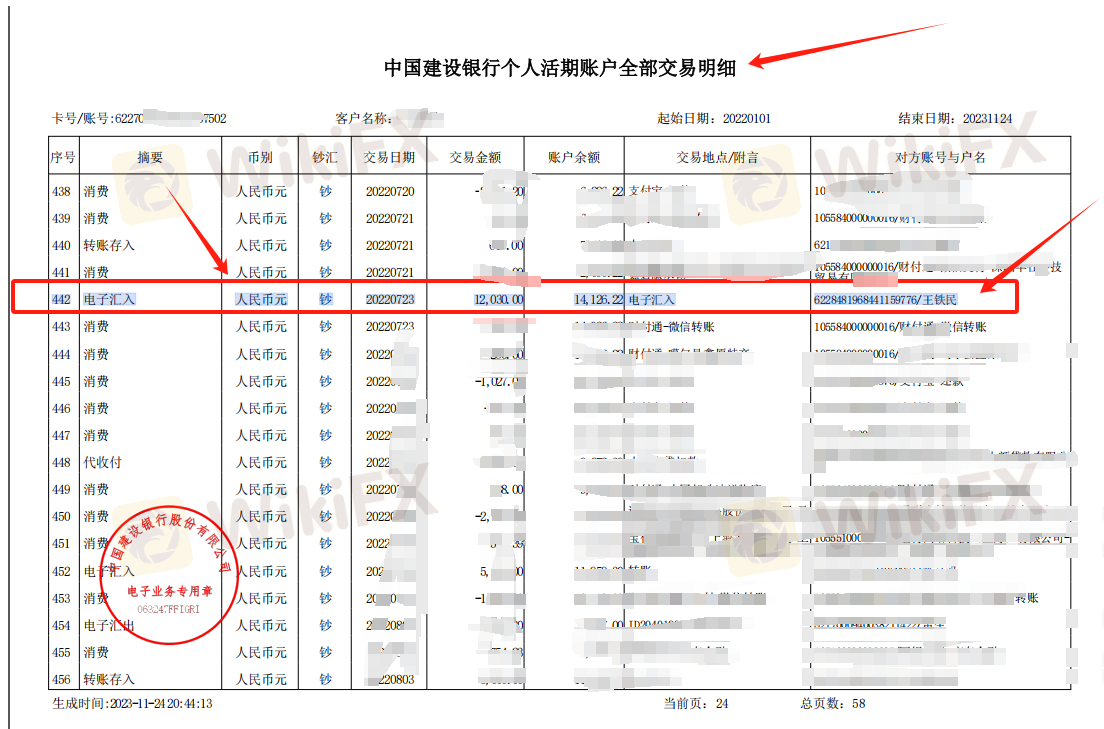1104x729 pixels.
Task: Click 钞 in row 442
Action: [325, 299]
